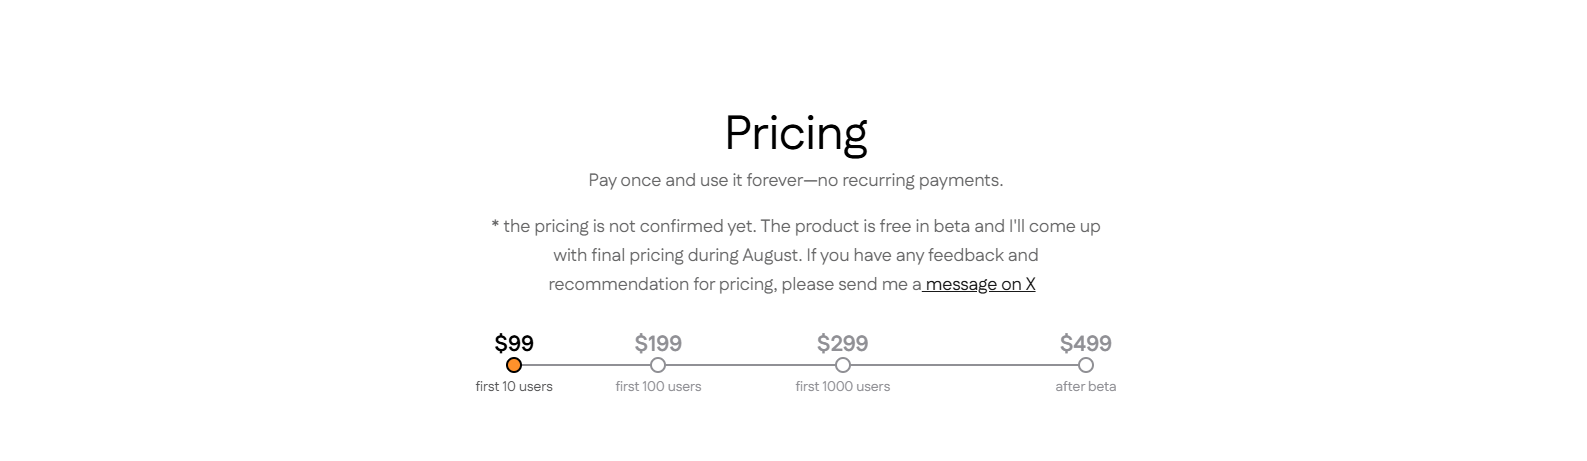Pick the circle marker under $499
This screenshot has height=461, width=1587.
pos(1086,365)
